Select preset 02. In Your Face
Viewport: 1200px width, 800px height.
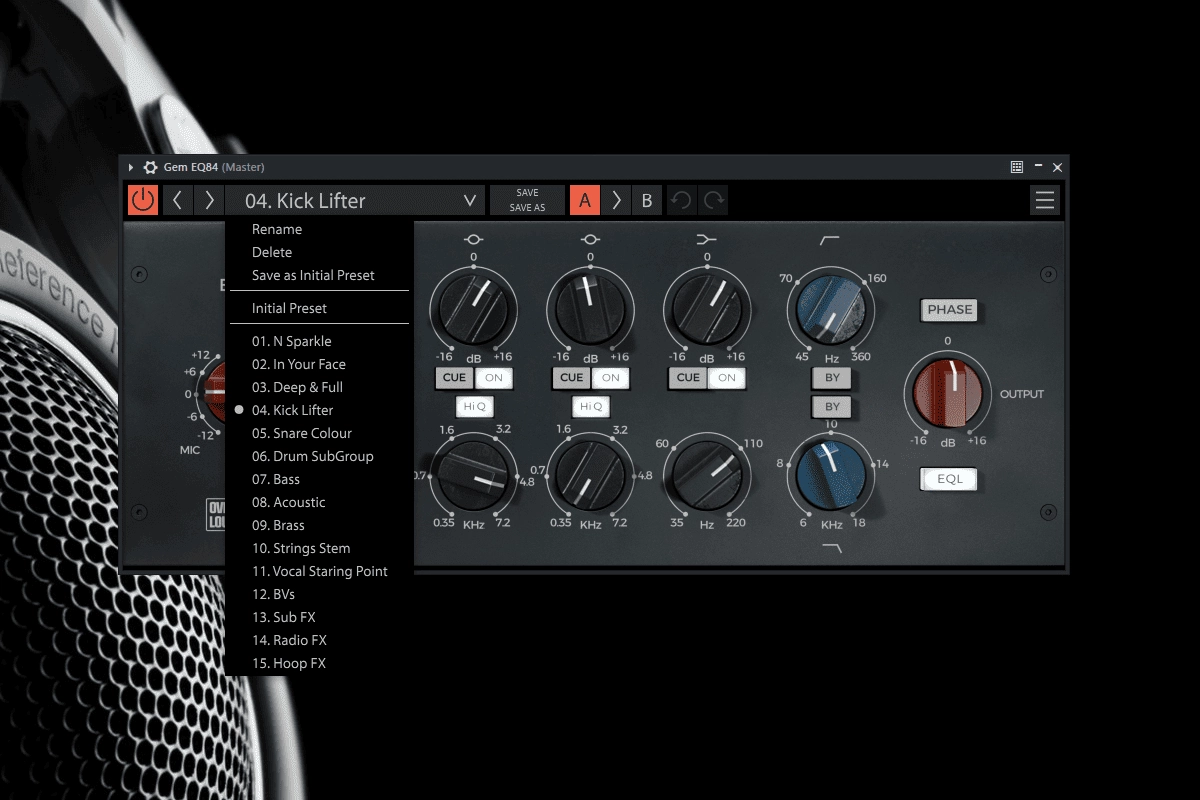298,364
